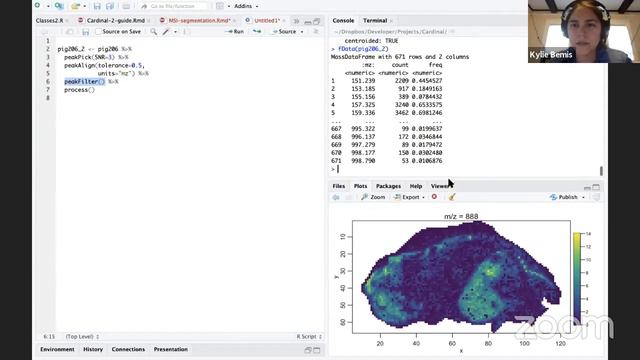The image size is (640, 360).
Task: Click the Save All icon
Action: (x=110, y=6)
